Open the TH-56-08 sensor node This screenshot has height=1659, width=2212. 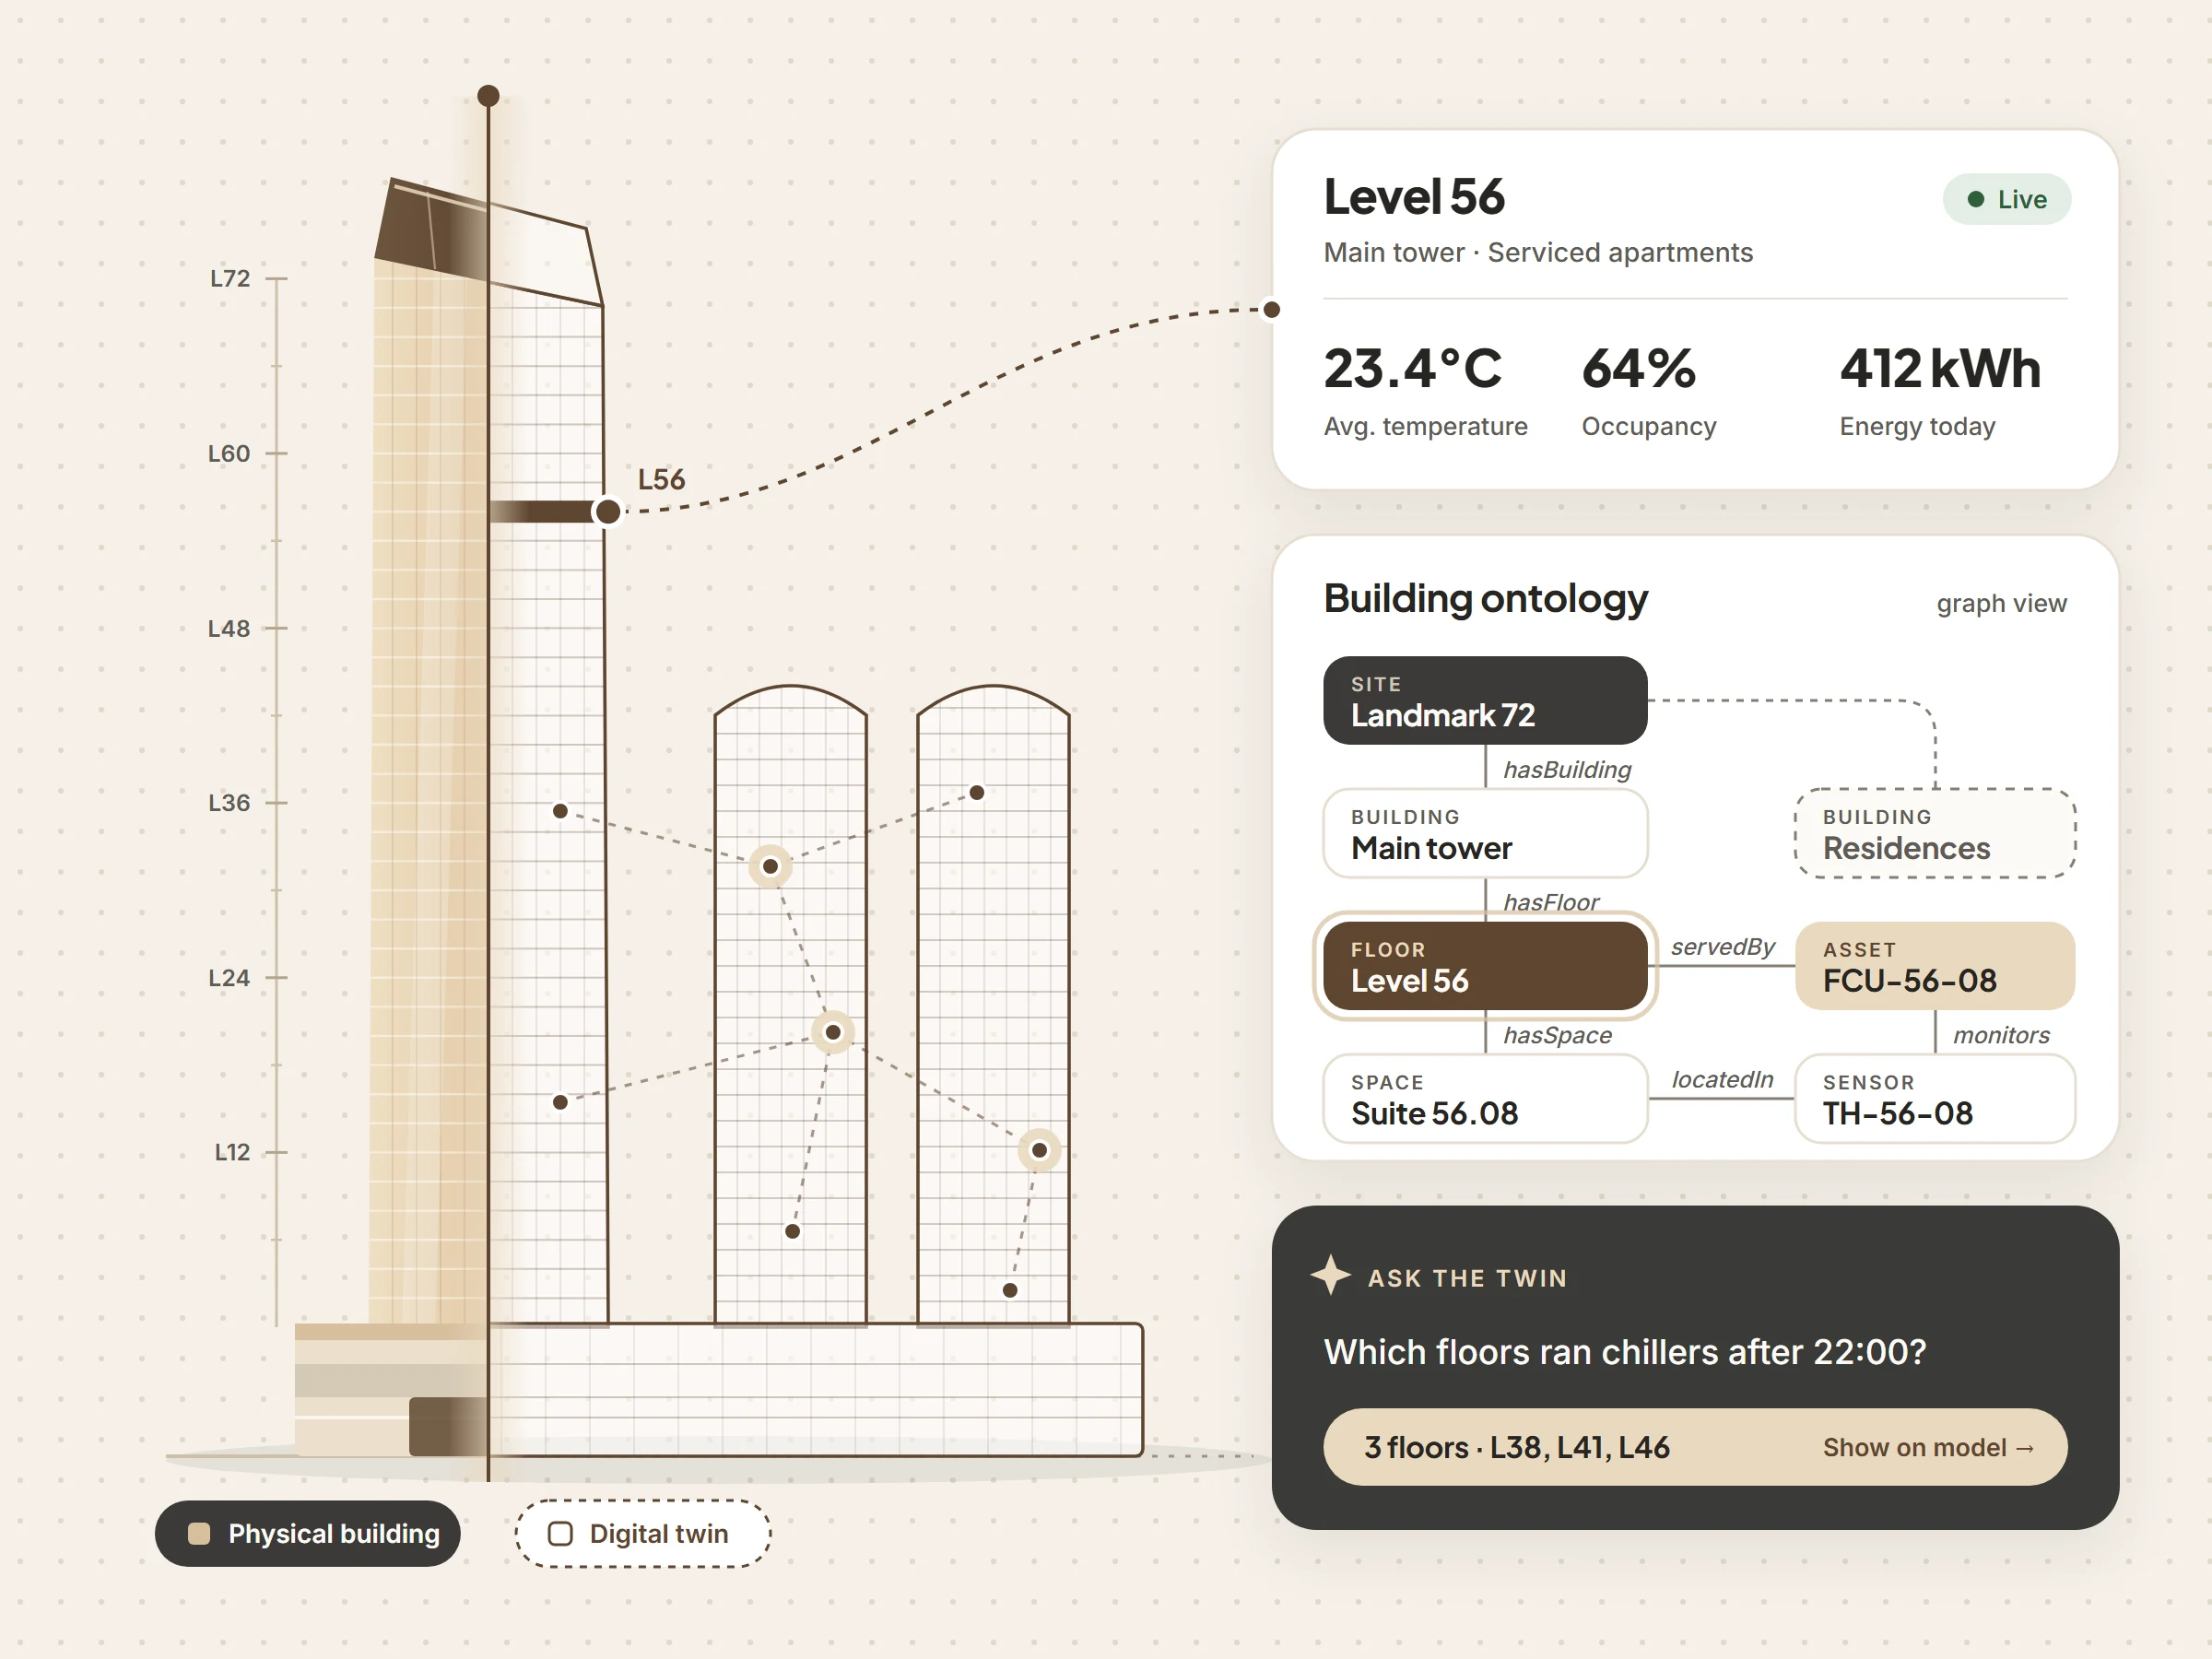pyautogui.click(x=1935, y=1099)
